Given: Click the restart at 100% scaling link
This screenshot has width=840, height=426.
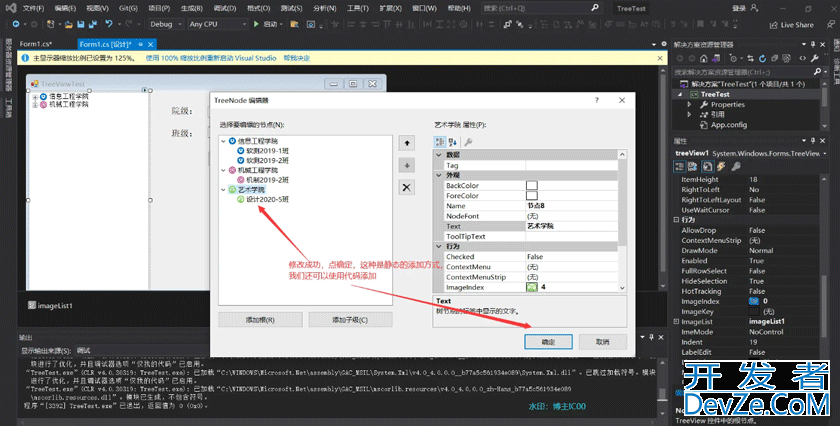Looking at the screenshot, I should click(211, 58).
